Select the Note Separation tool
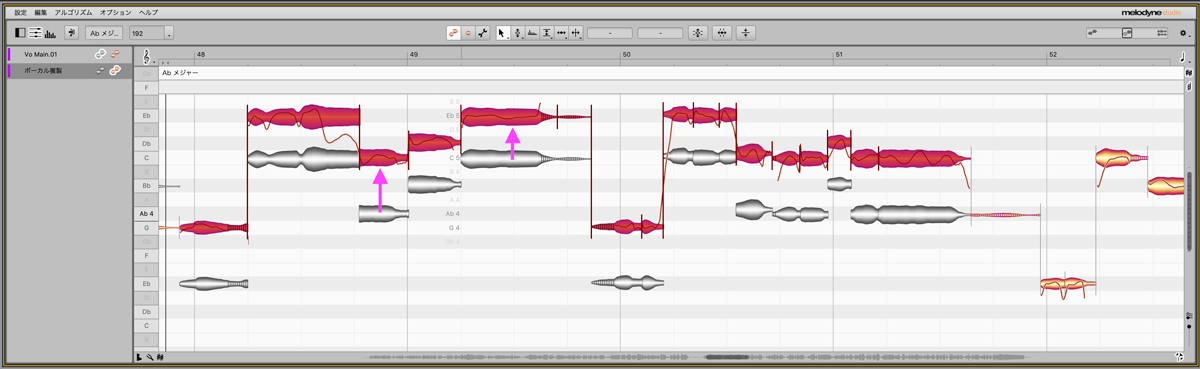Screen dimensions: 1200x369 click(x=576, y=33)
